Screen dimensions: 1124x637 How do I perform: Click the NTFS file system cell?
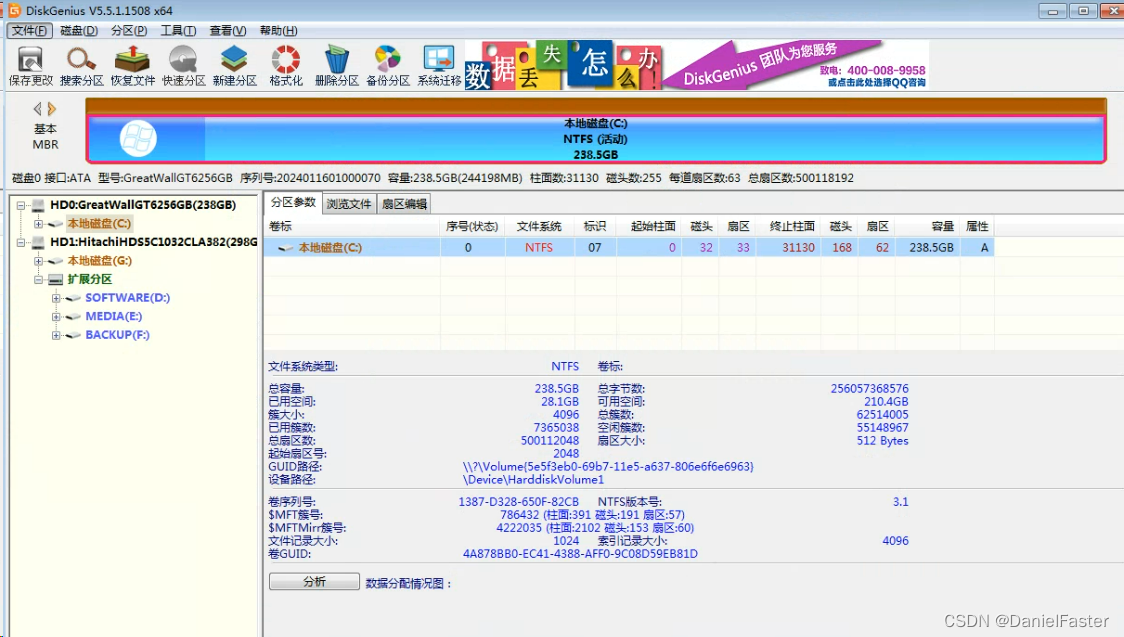point(539,248)
